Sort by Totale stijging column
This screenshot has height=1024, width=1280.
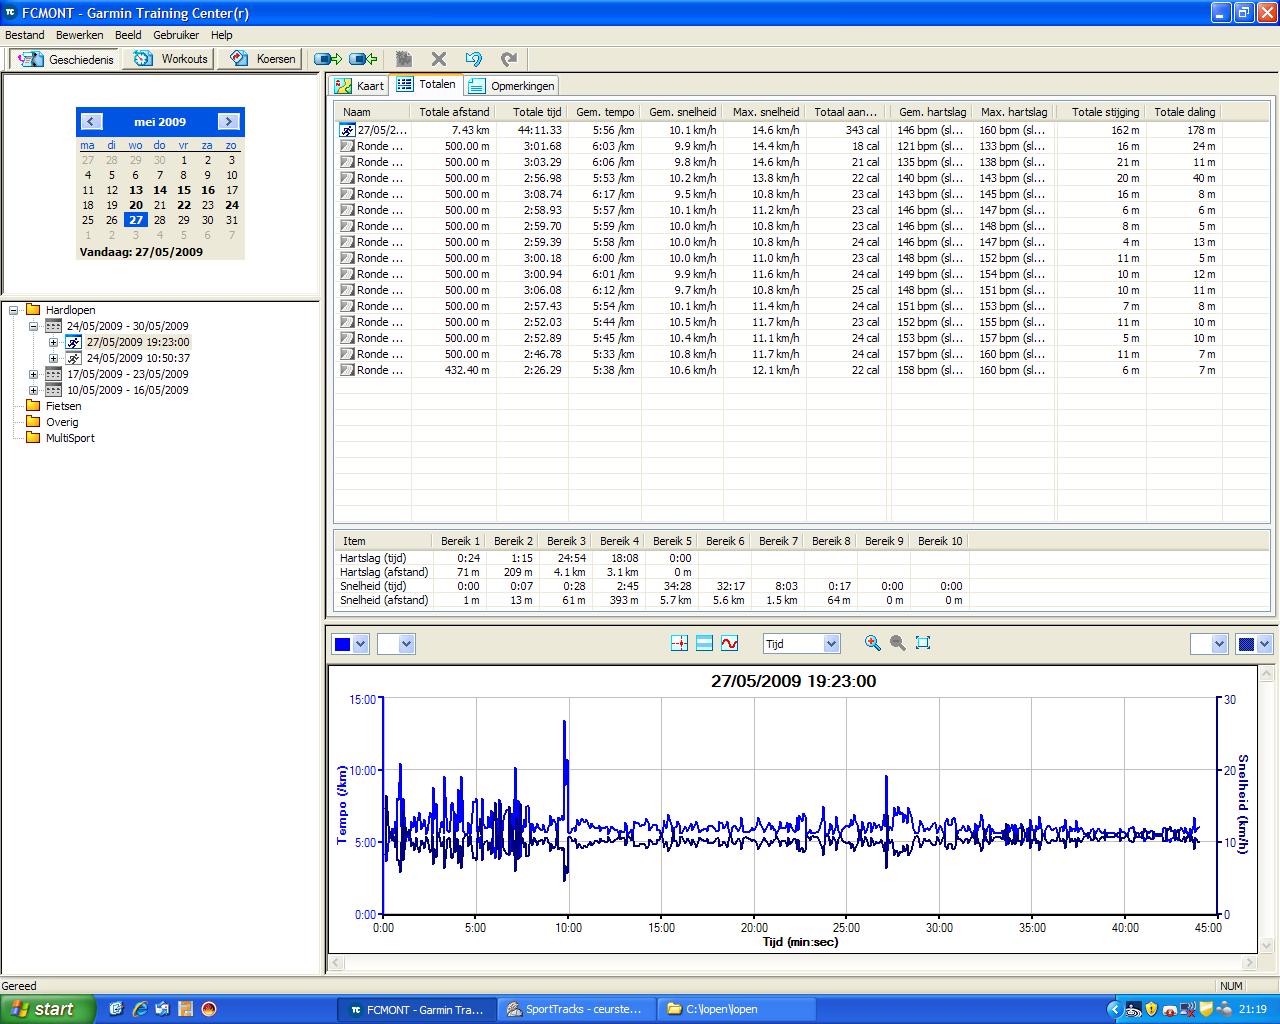(x=1104, y=112)
